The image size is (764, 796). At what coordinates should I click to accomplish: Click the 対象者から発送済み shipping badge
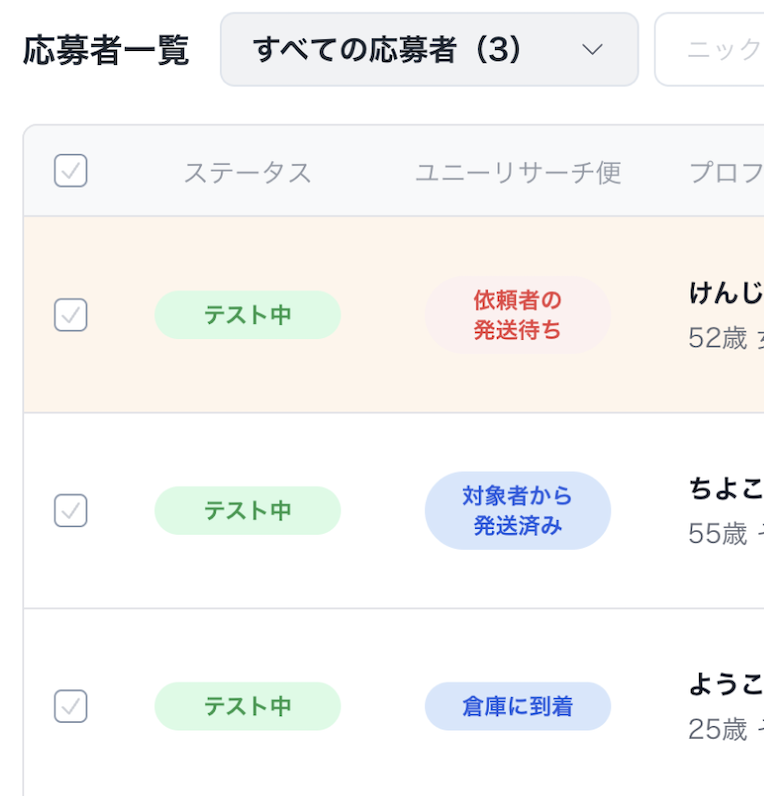click(x=518, y=510)
